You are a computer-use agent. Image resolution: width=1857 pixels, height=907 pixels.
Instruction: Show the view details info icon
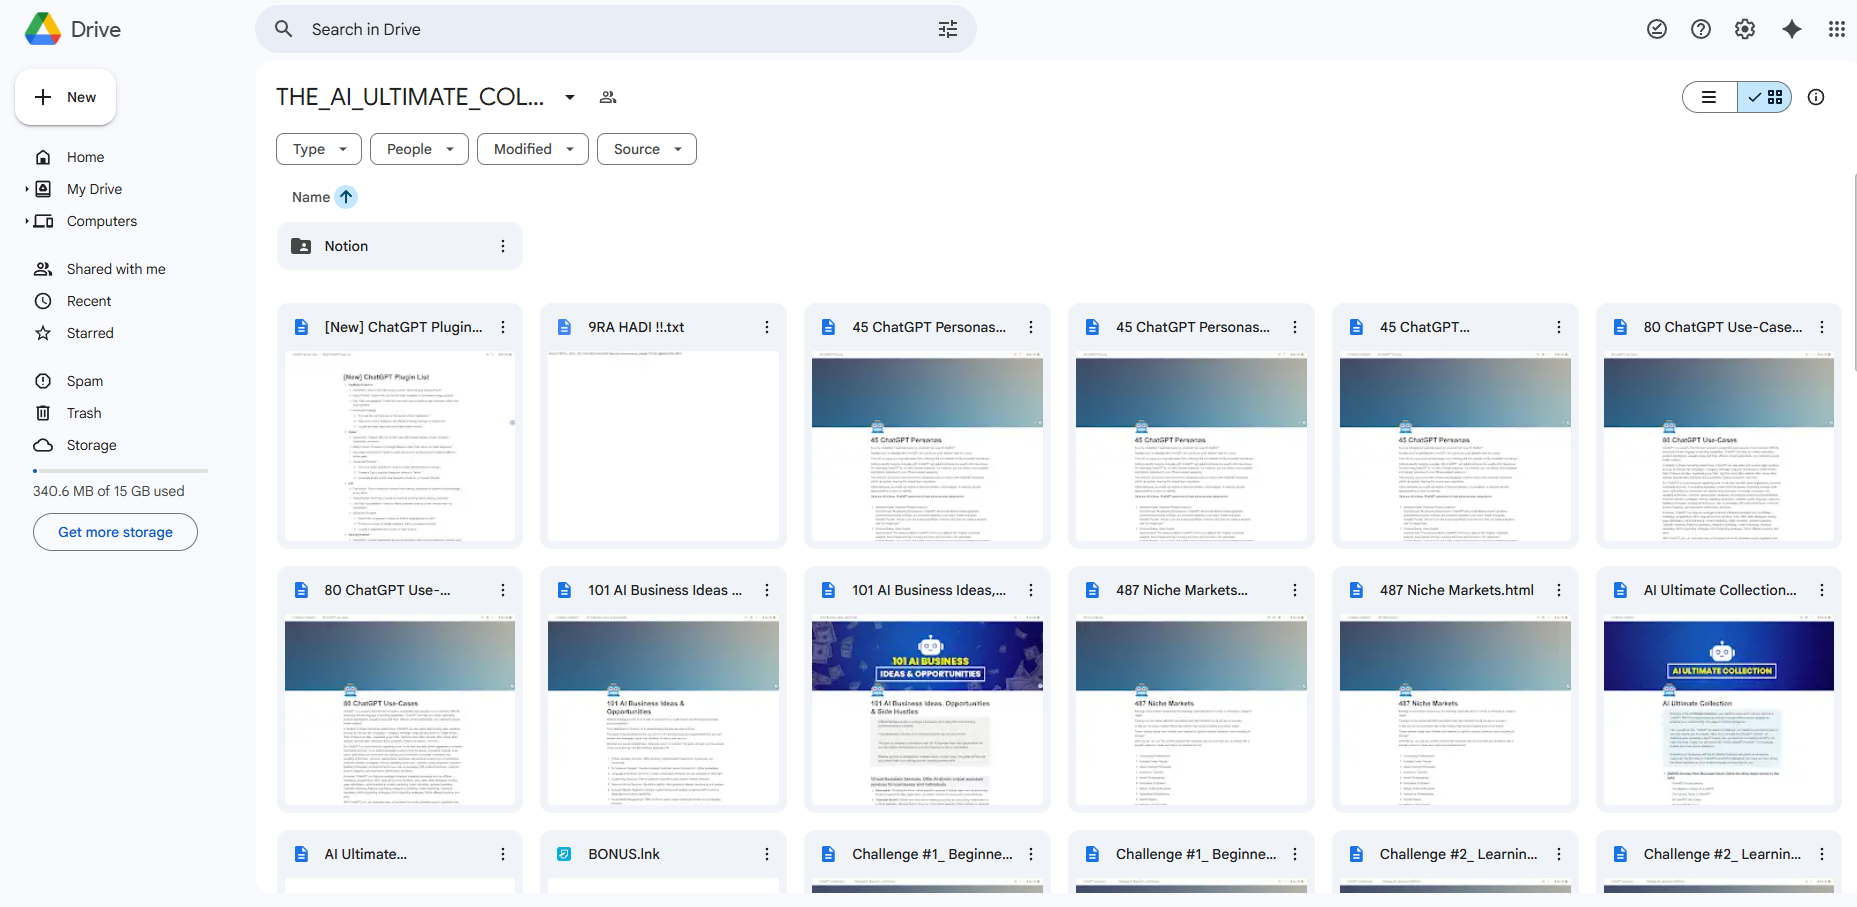[1816, 97]
